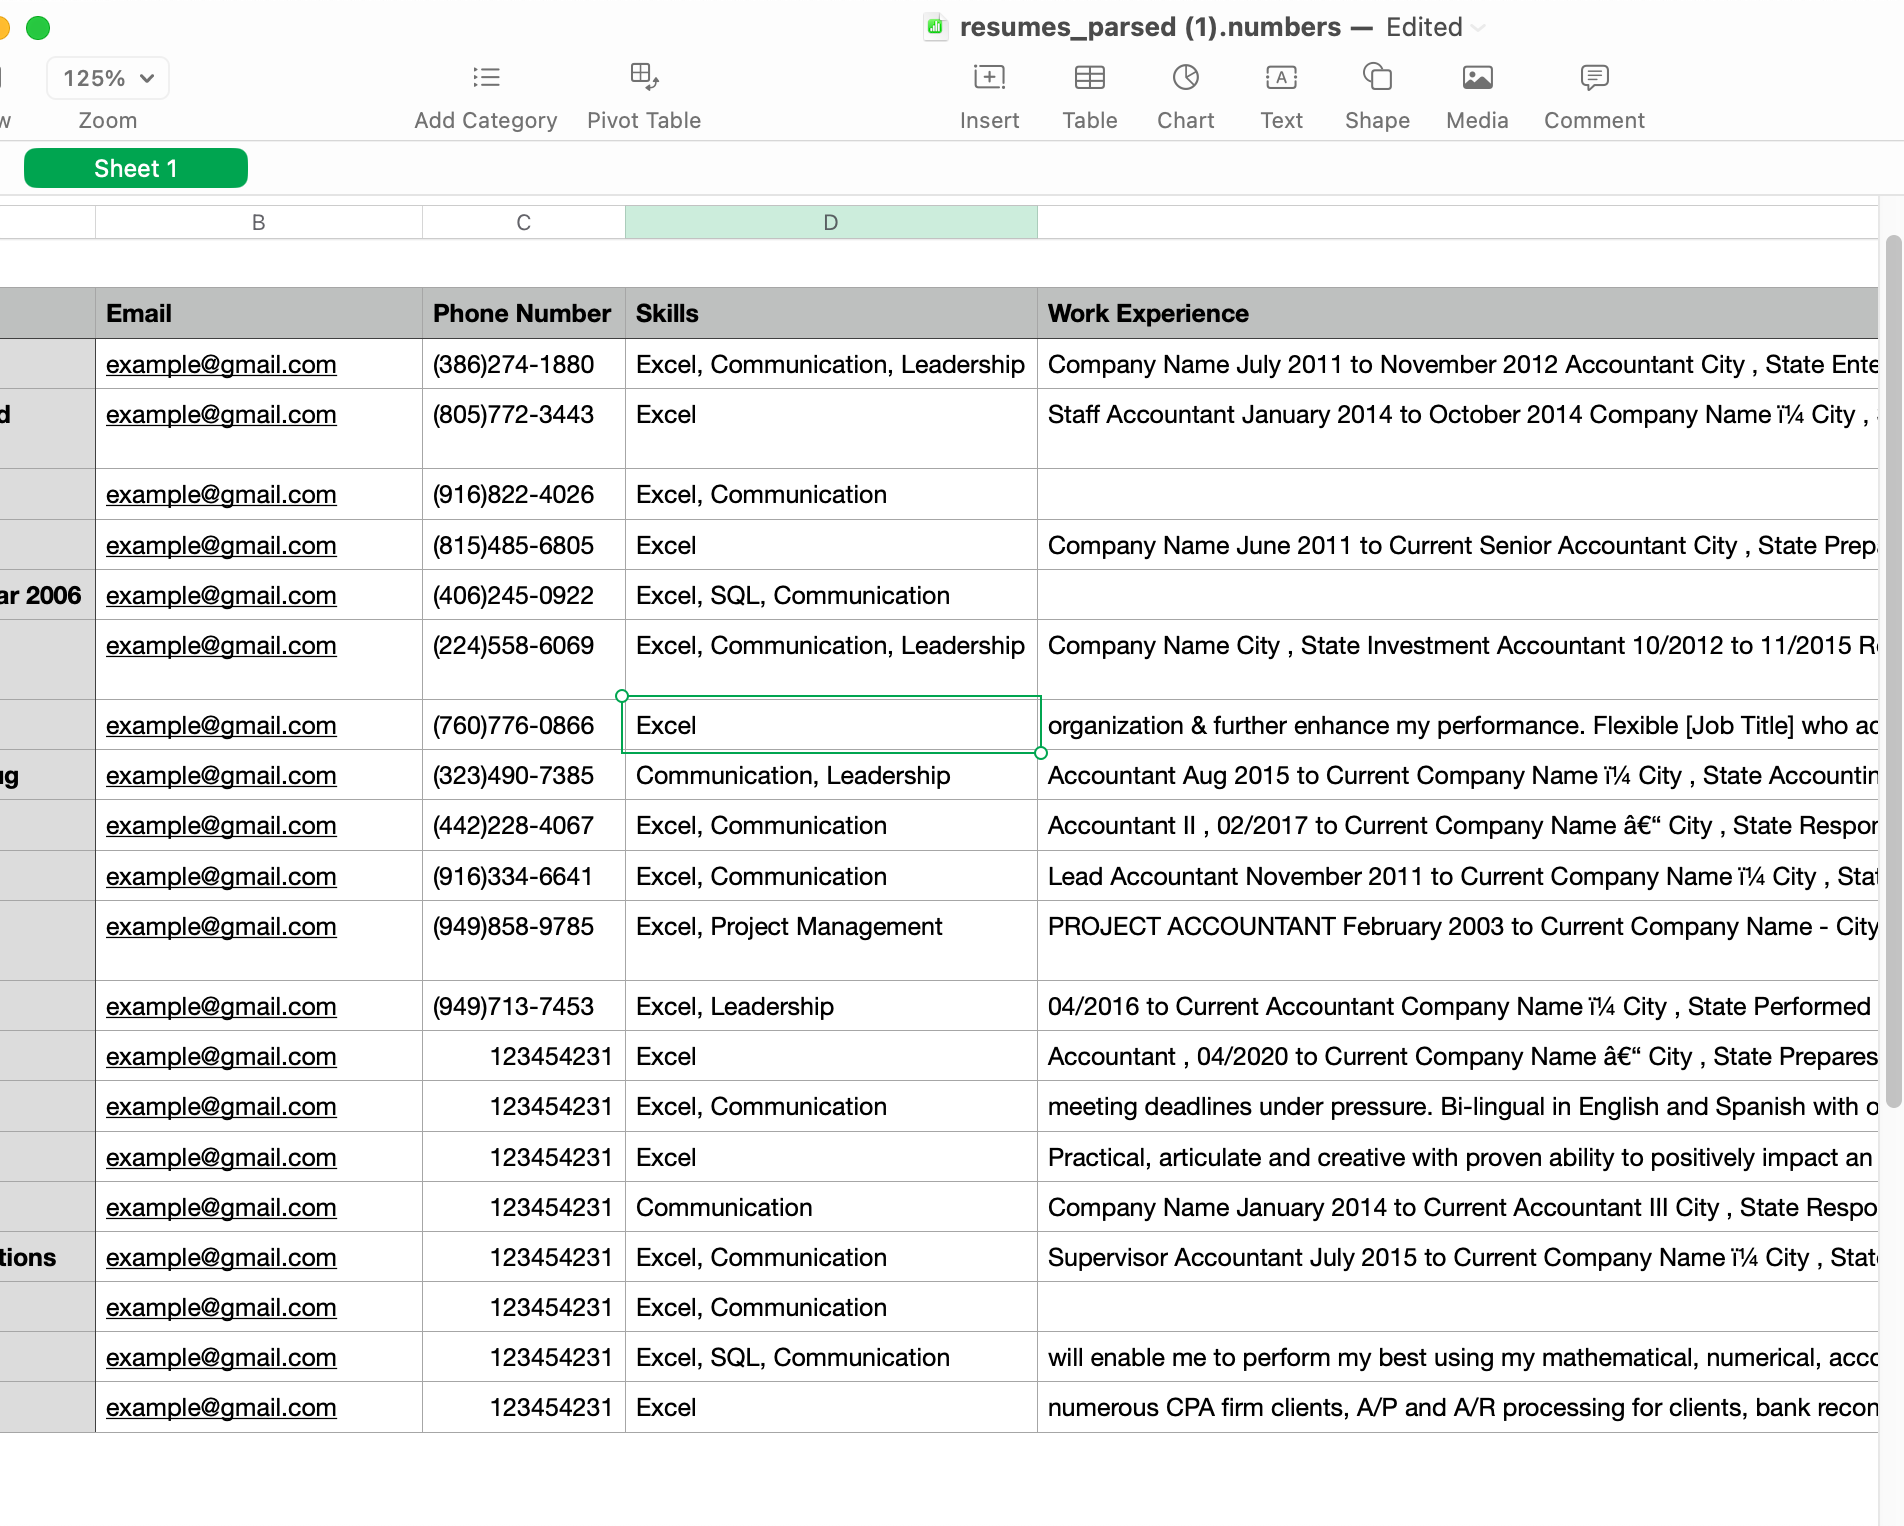The width and height of the screenshot is (1904, 1526).
Task: Select work experience cell starting 'Staff Accountant January 2014'
Action: click(1457, 428)
